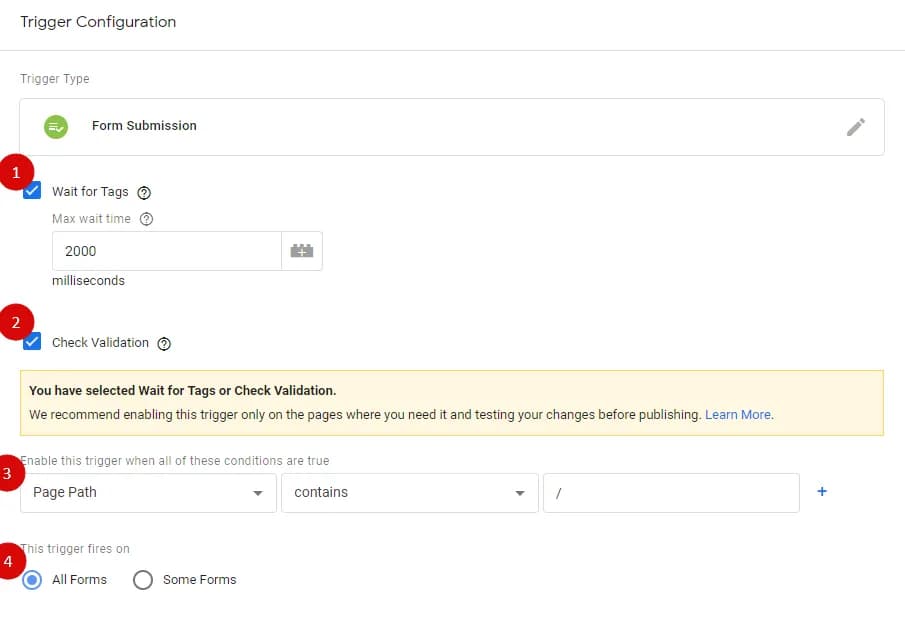The image size is (905, 623).
Task: Open the Check Validation help tooltip
Action: click(x=163, y=342)
